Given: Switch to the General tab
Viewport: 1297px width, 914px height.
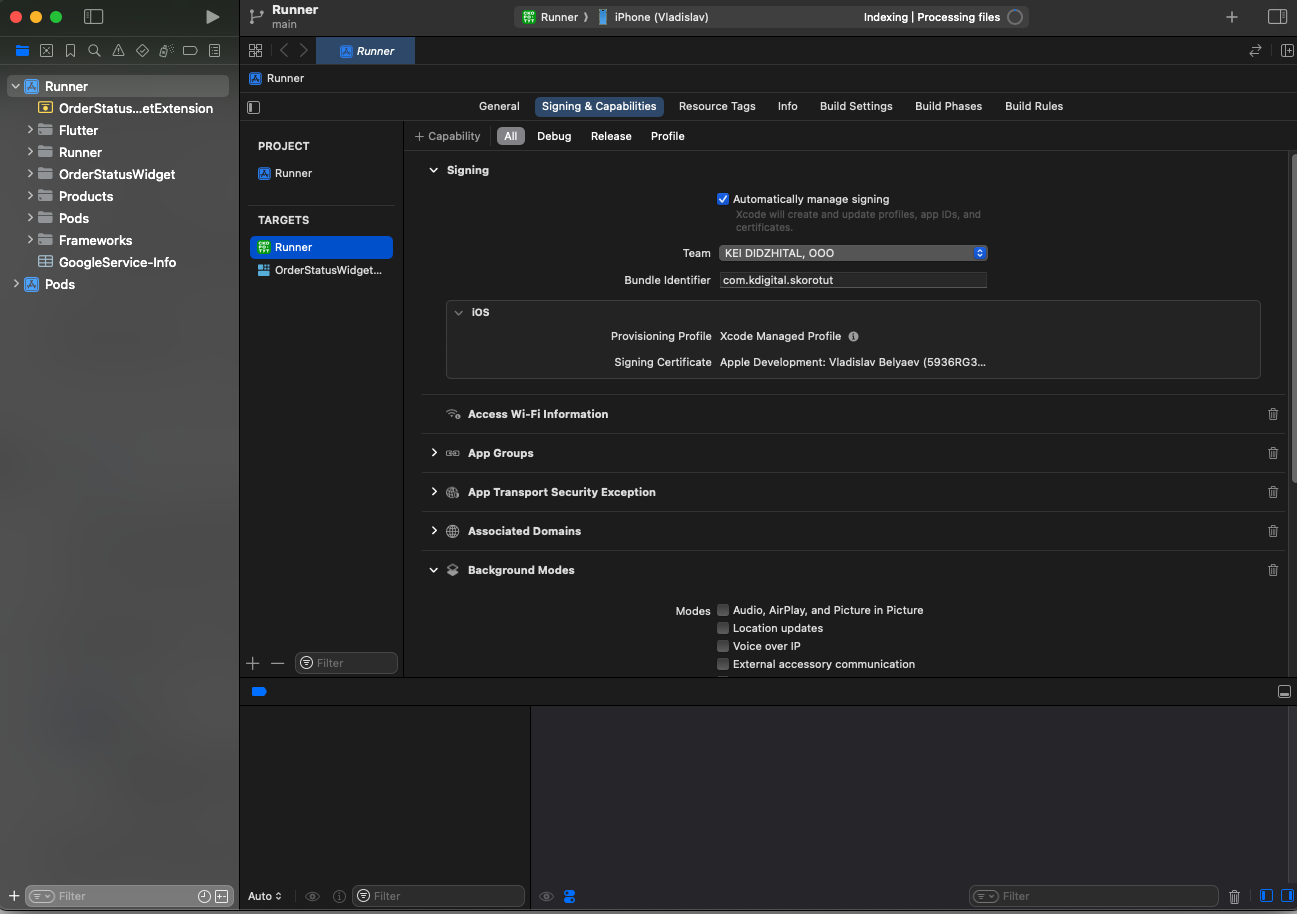Looking at the screenshot, I should coord(499,106).
